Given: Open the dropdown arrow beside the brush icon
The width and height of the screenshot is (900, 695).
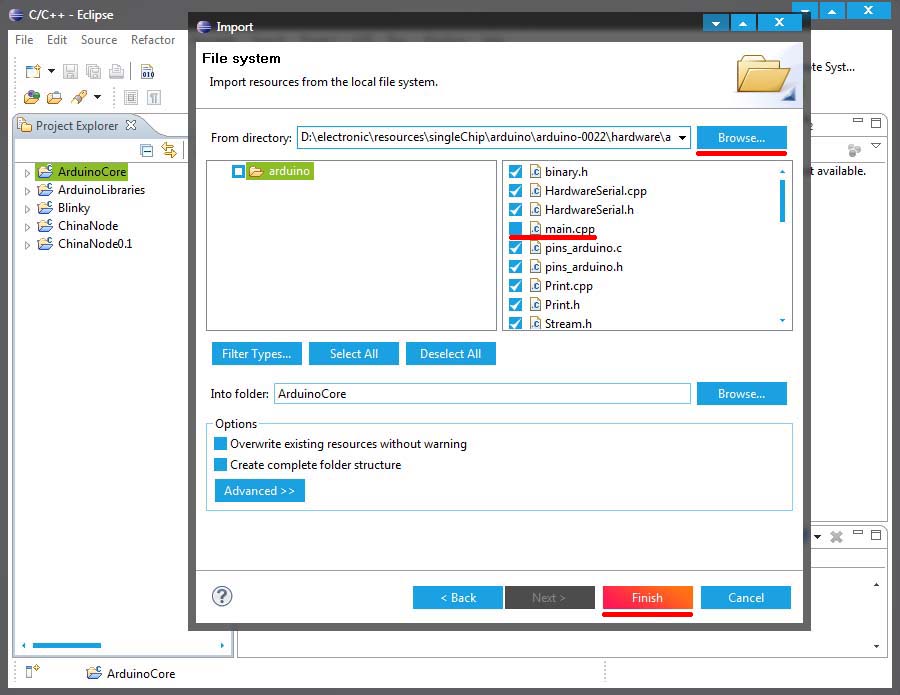Looking at the screenshot, I should (x=98, y=97).
